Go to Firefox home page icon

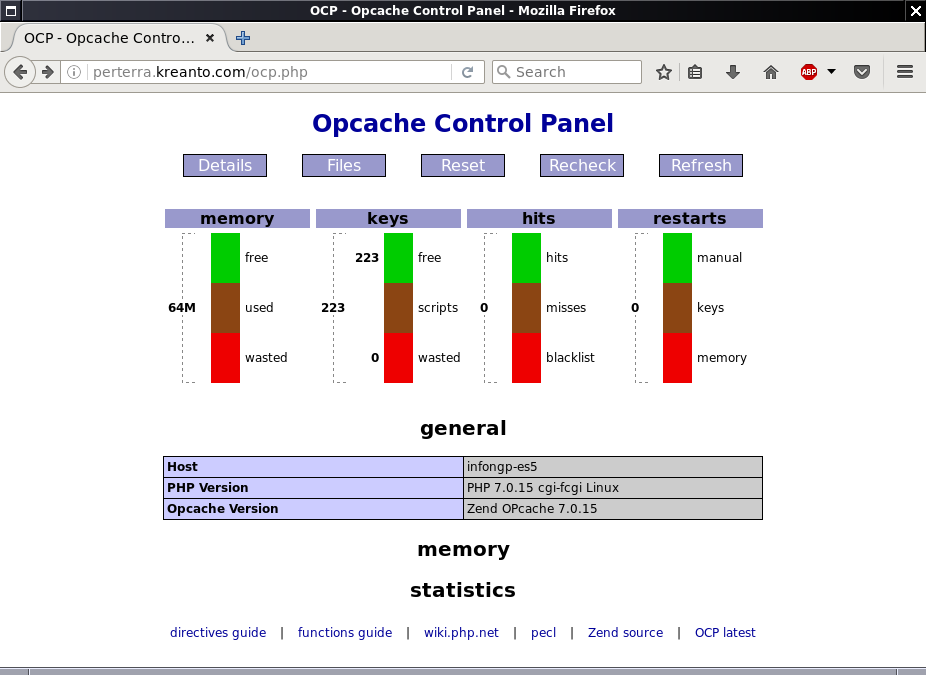pyautogui.click(x=770, y=72)
